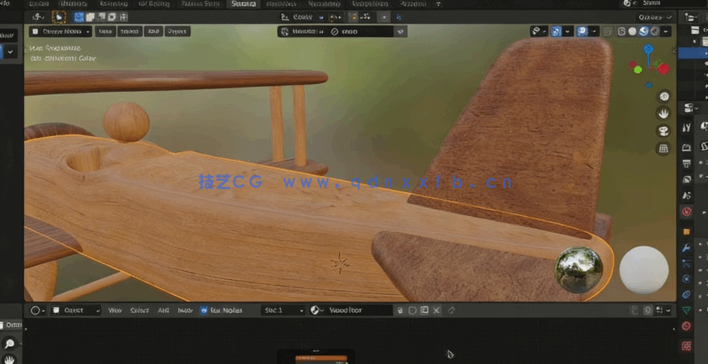
Task: Open the material browse sphere dropdown
Action: 316,310
